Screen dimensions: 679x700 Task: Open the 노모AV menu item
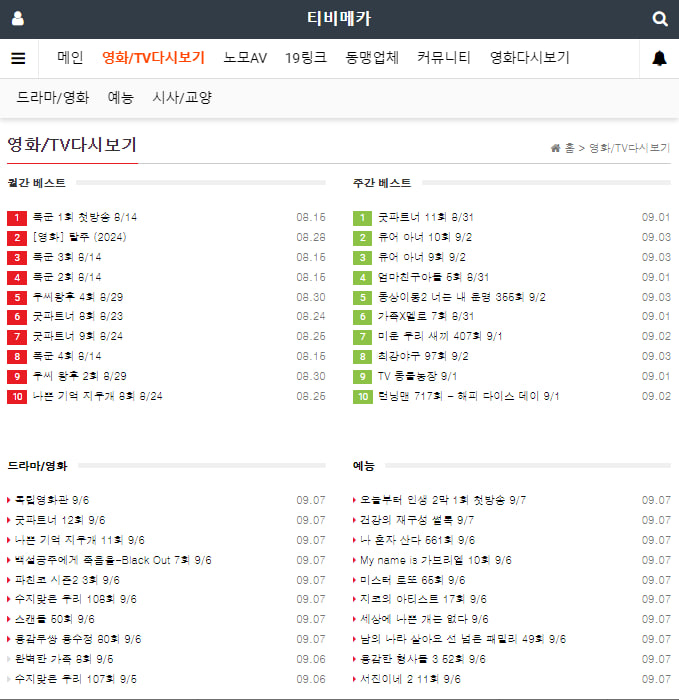245,58
